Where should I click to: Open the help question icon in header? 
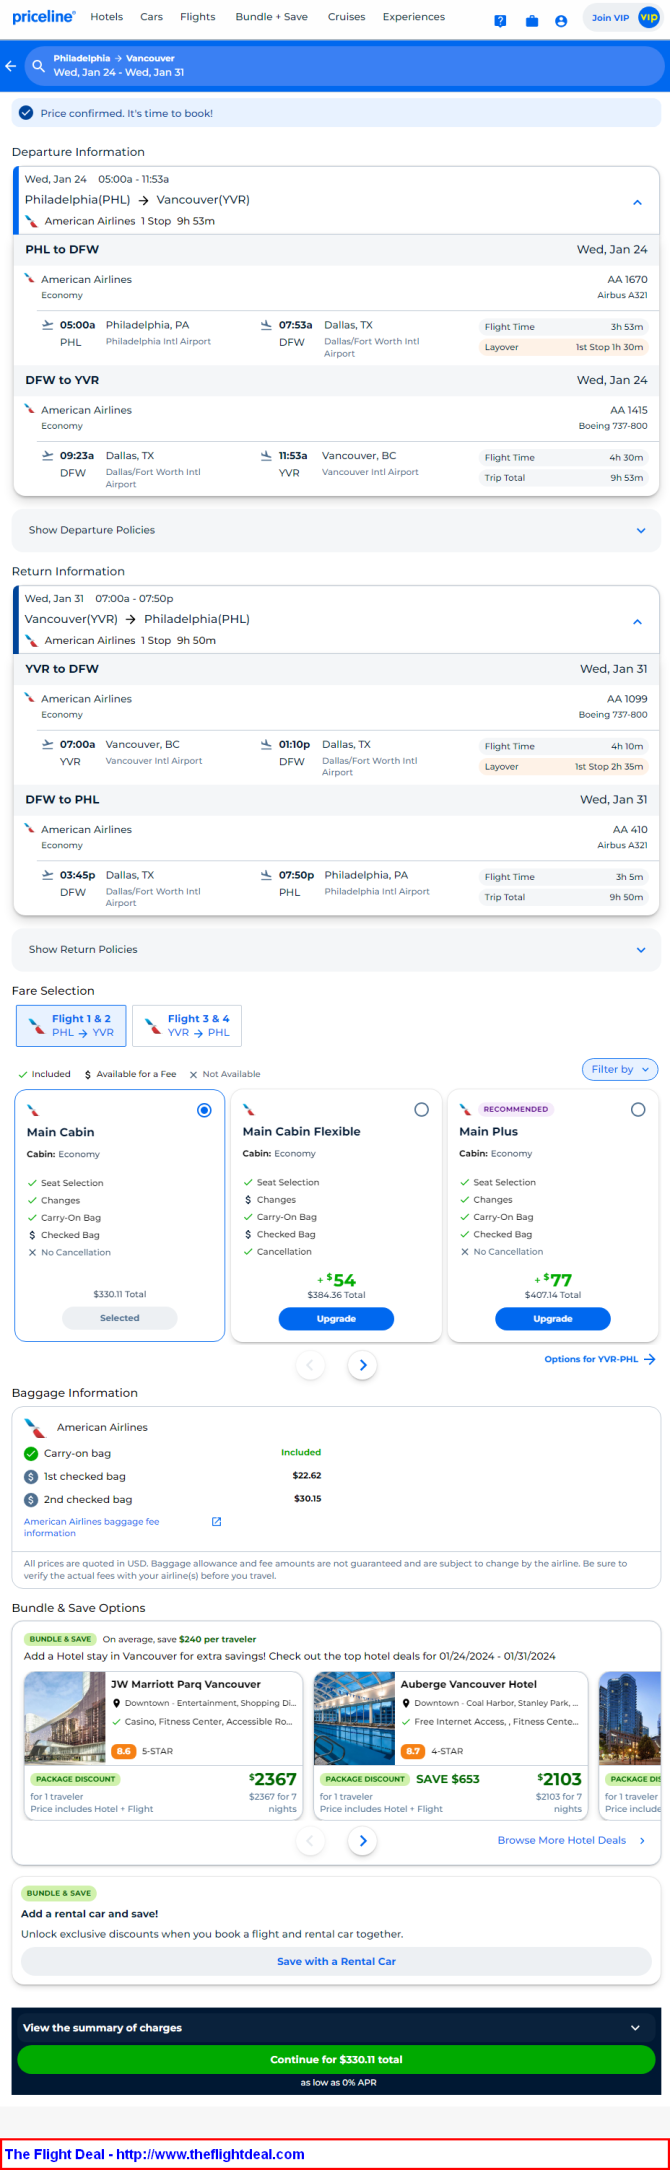500,21
